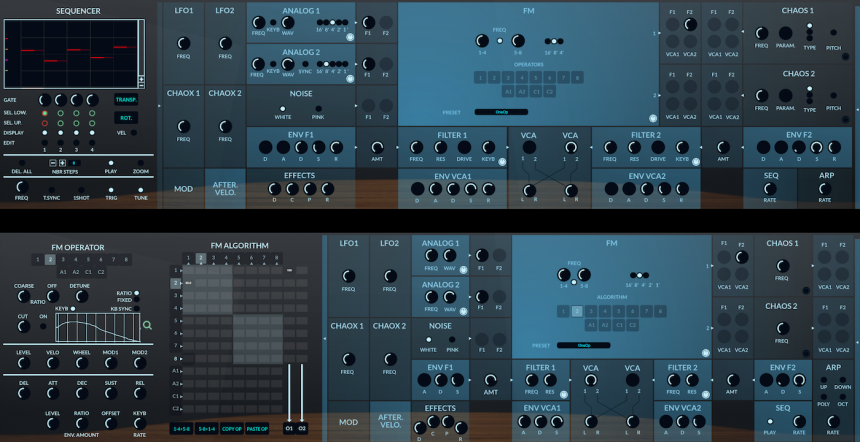Click the WHEEL knob in FM Operator

(81, 363)
